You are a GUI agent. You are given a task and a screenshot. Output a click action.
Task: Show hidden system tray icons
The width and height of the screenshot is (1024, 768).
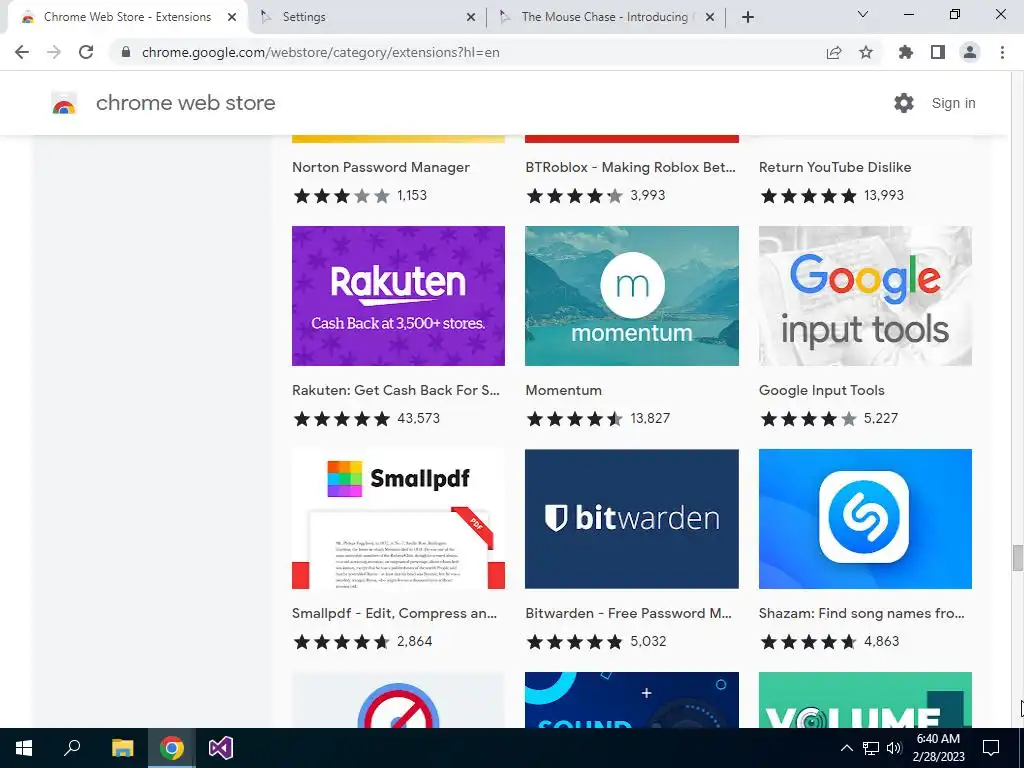coord(846,748)
